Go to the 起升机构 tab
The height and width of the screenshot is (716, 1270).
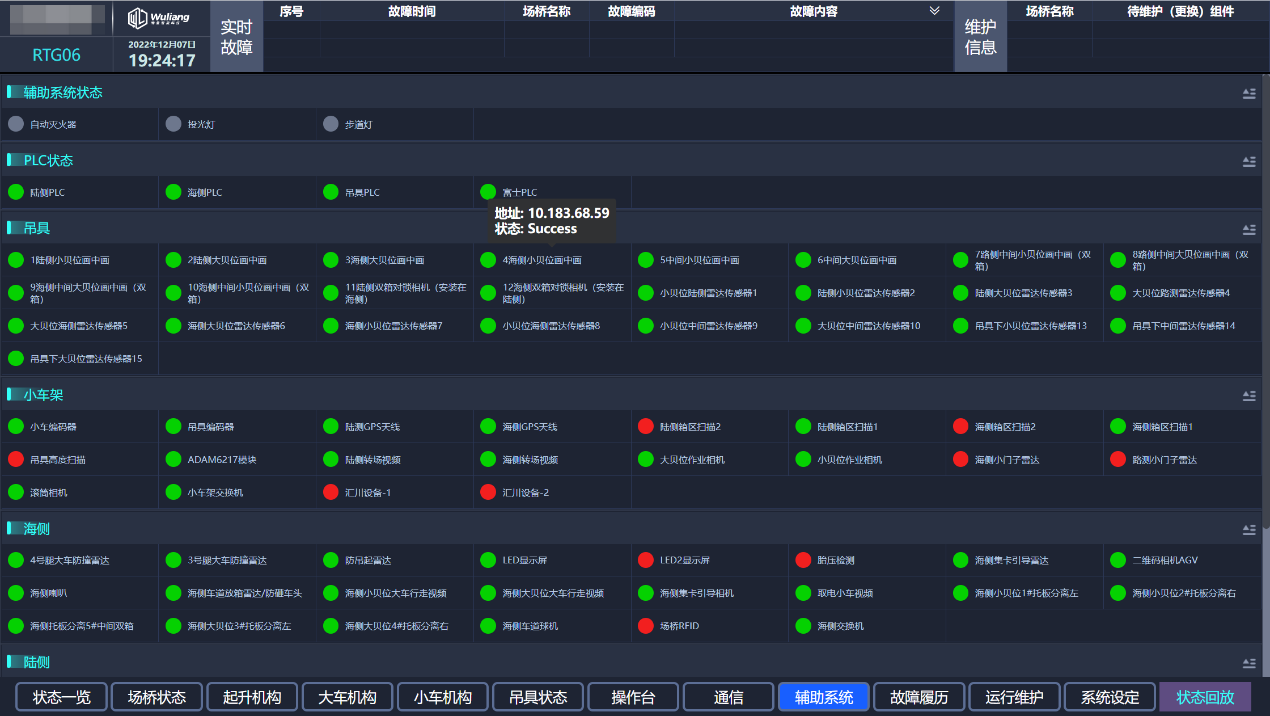point(252,697)
